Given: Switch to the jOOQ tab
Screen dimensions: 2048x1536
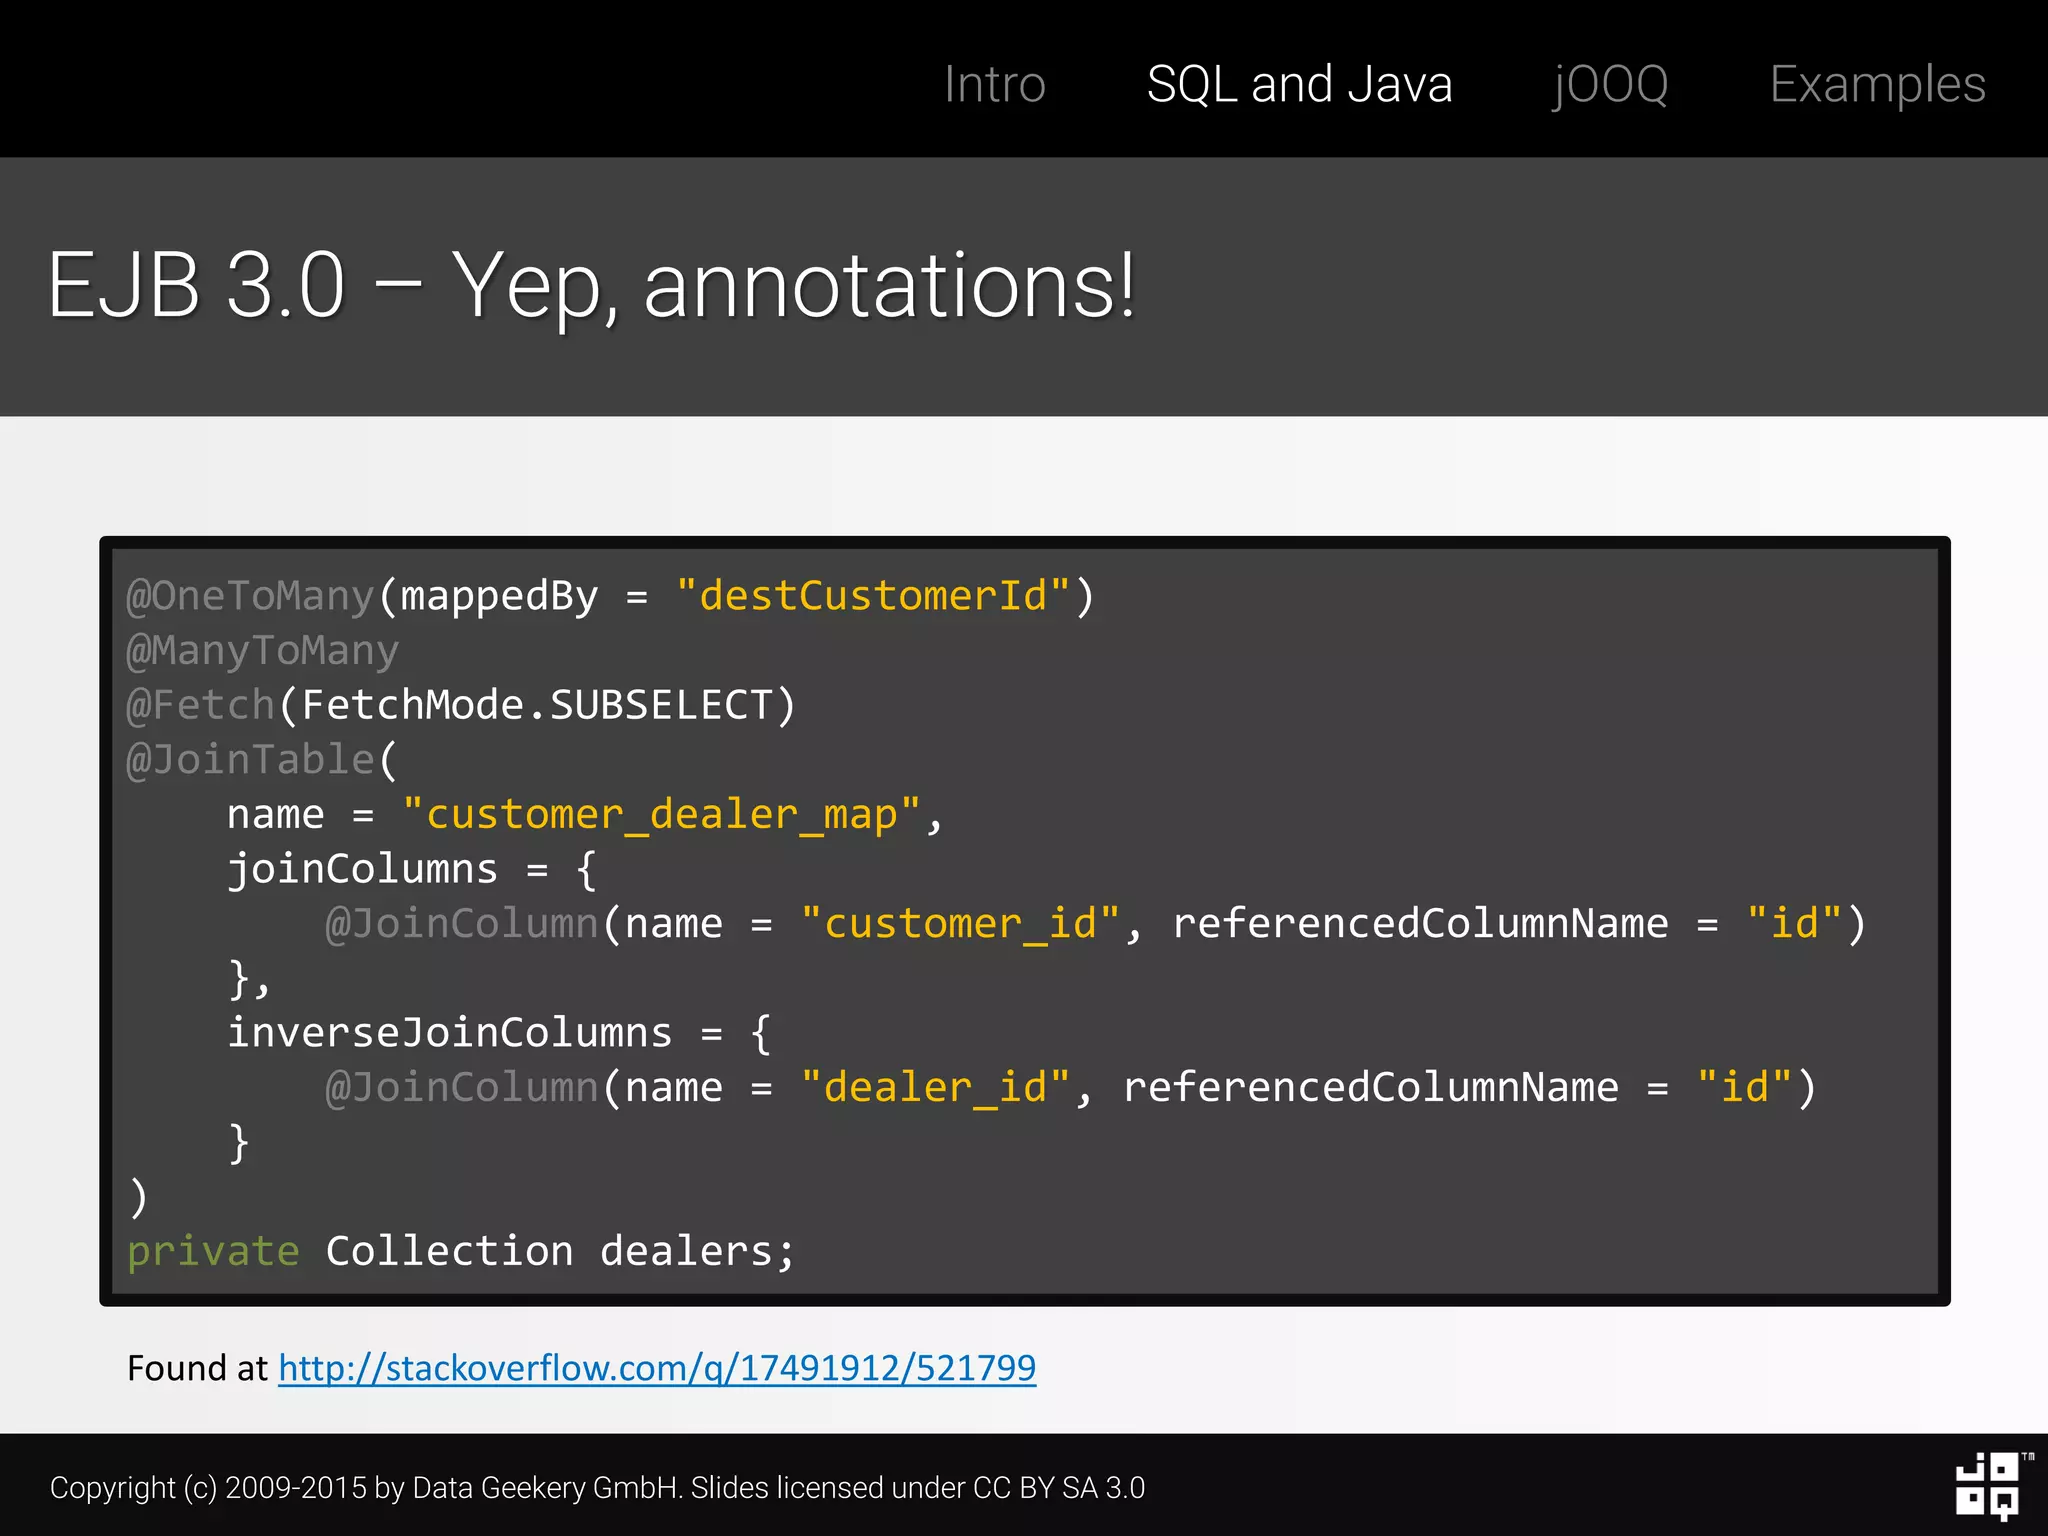Looking at the screenshot, I should [1610, 84].
